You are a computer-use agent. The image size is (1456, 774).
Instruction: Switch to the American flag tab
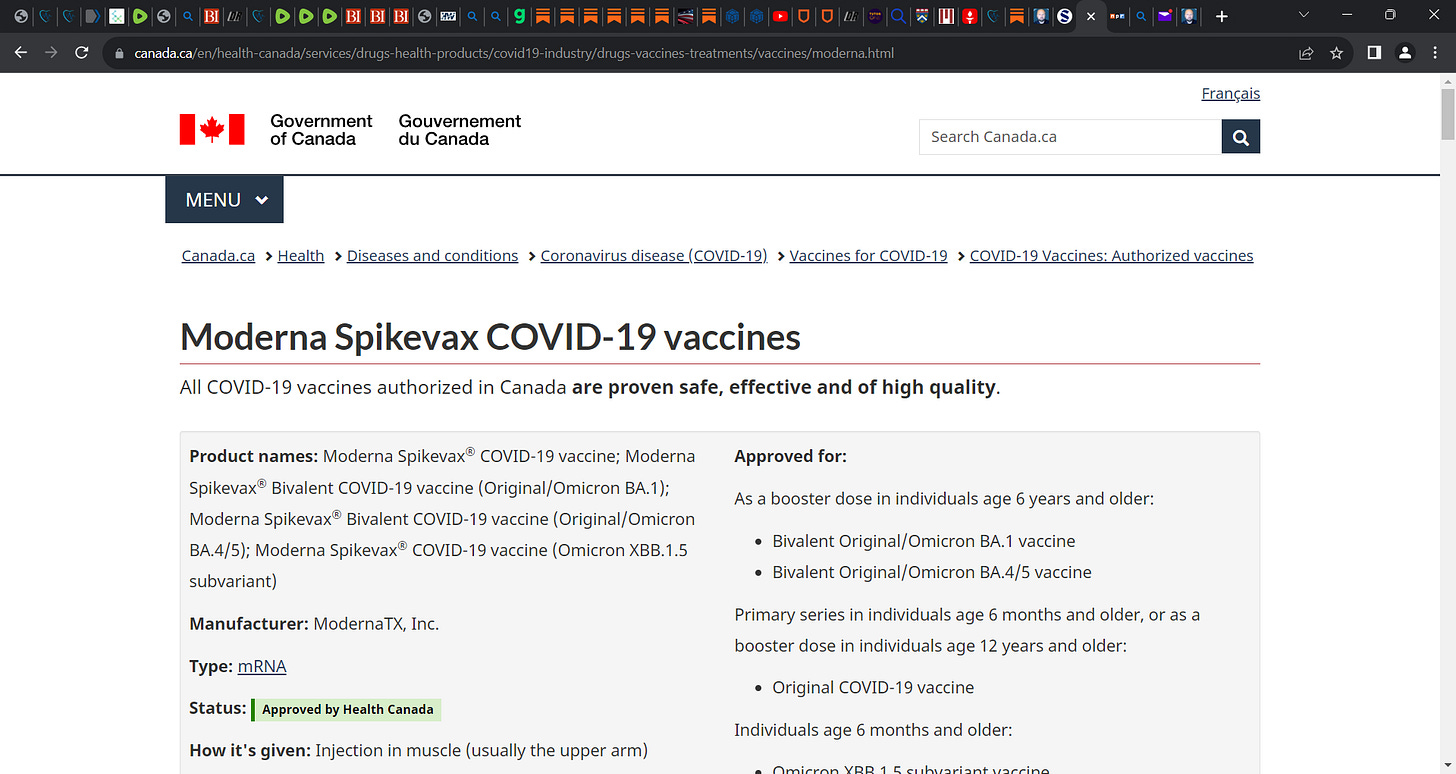(x=685, y=17)
